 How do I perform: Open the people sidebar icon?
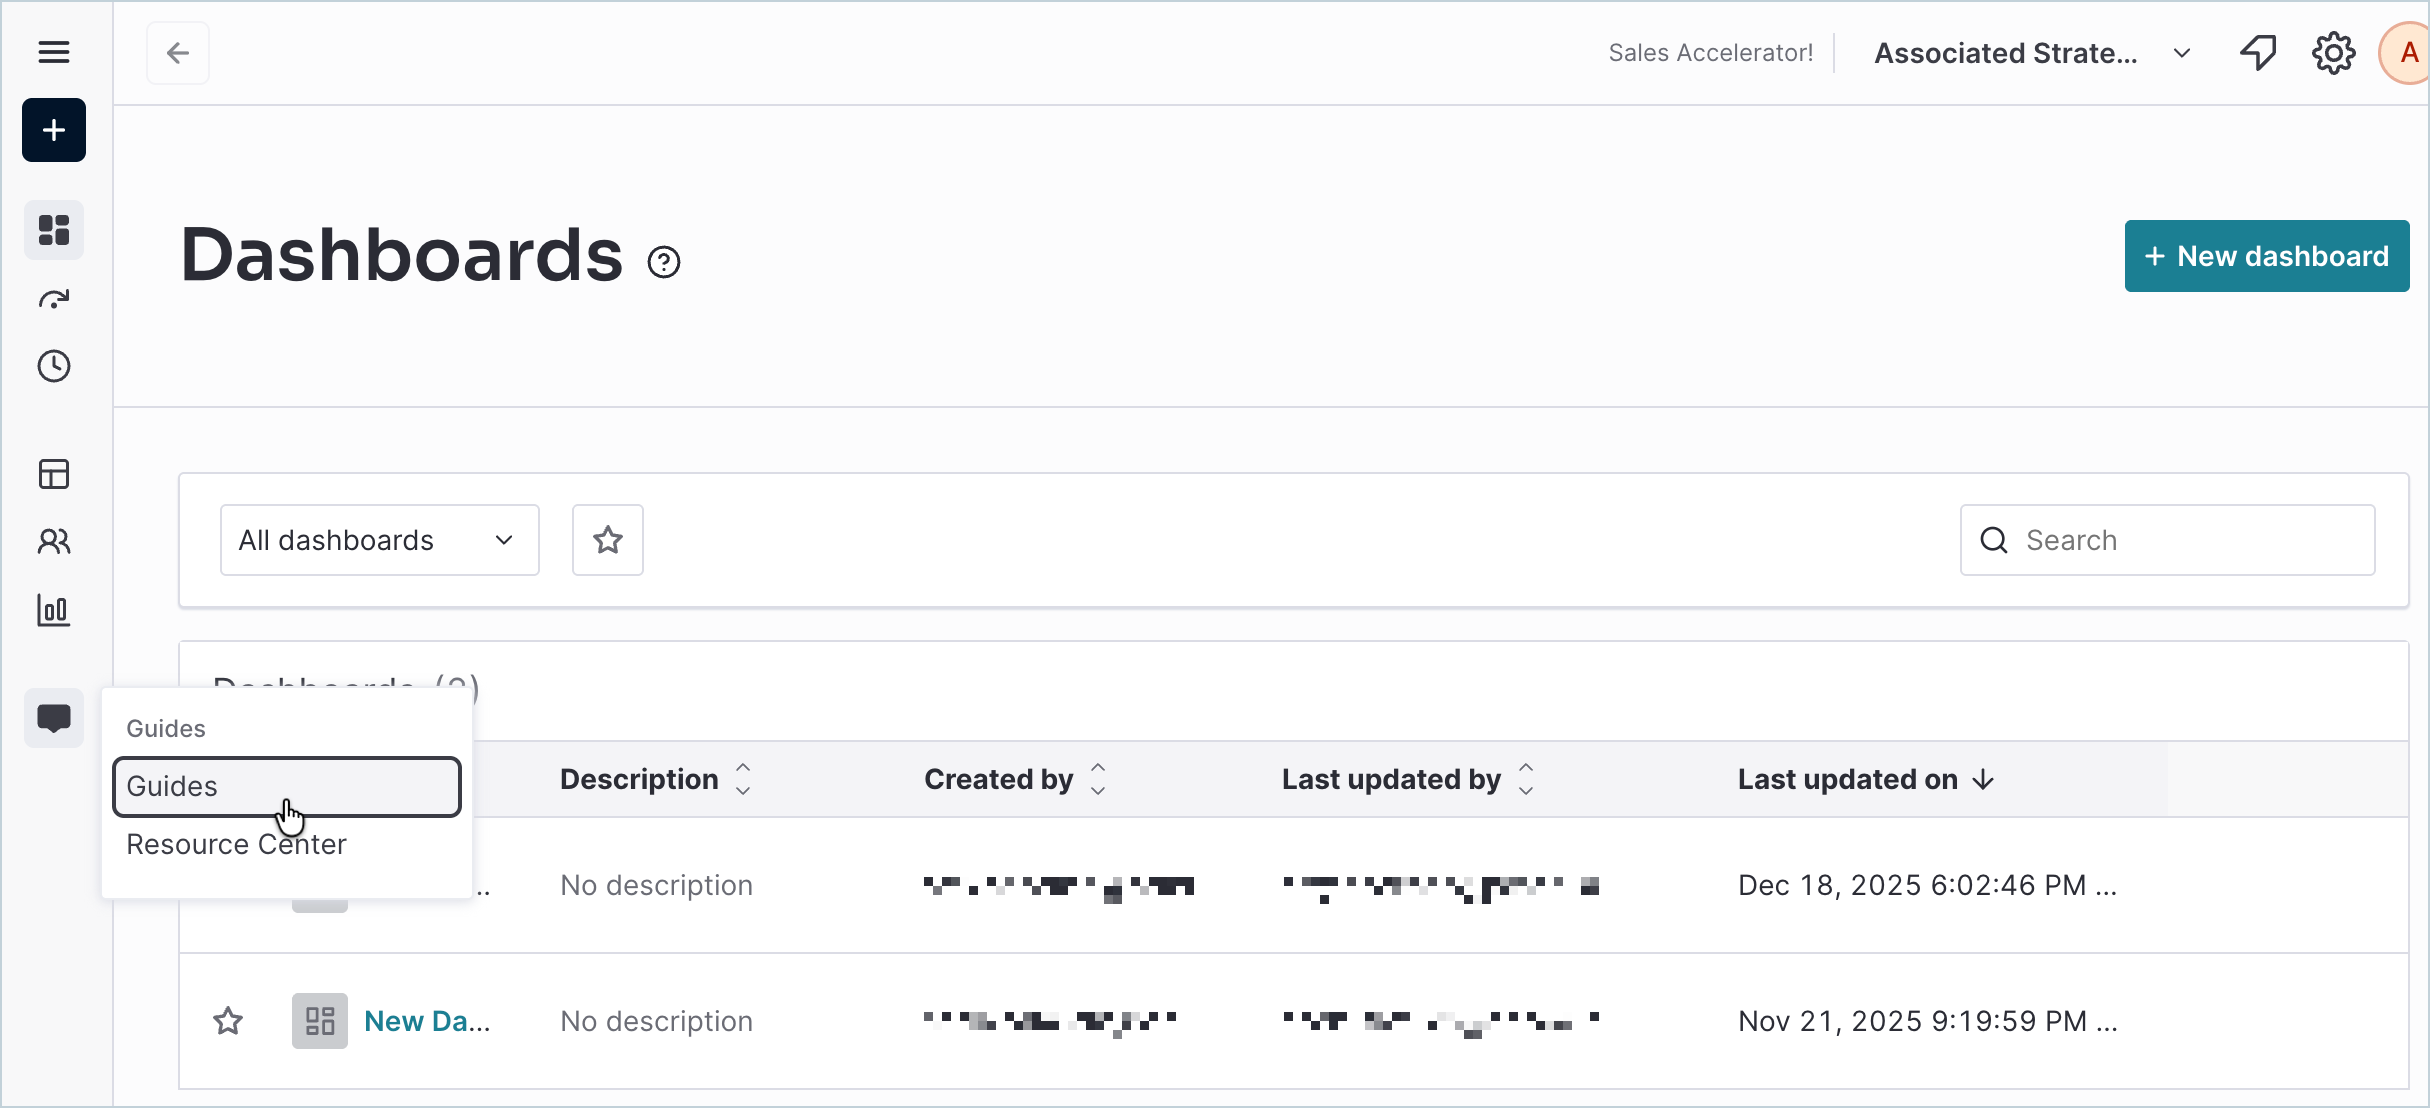(54, 542)
